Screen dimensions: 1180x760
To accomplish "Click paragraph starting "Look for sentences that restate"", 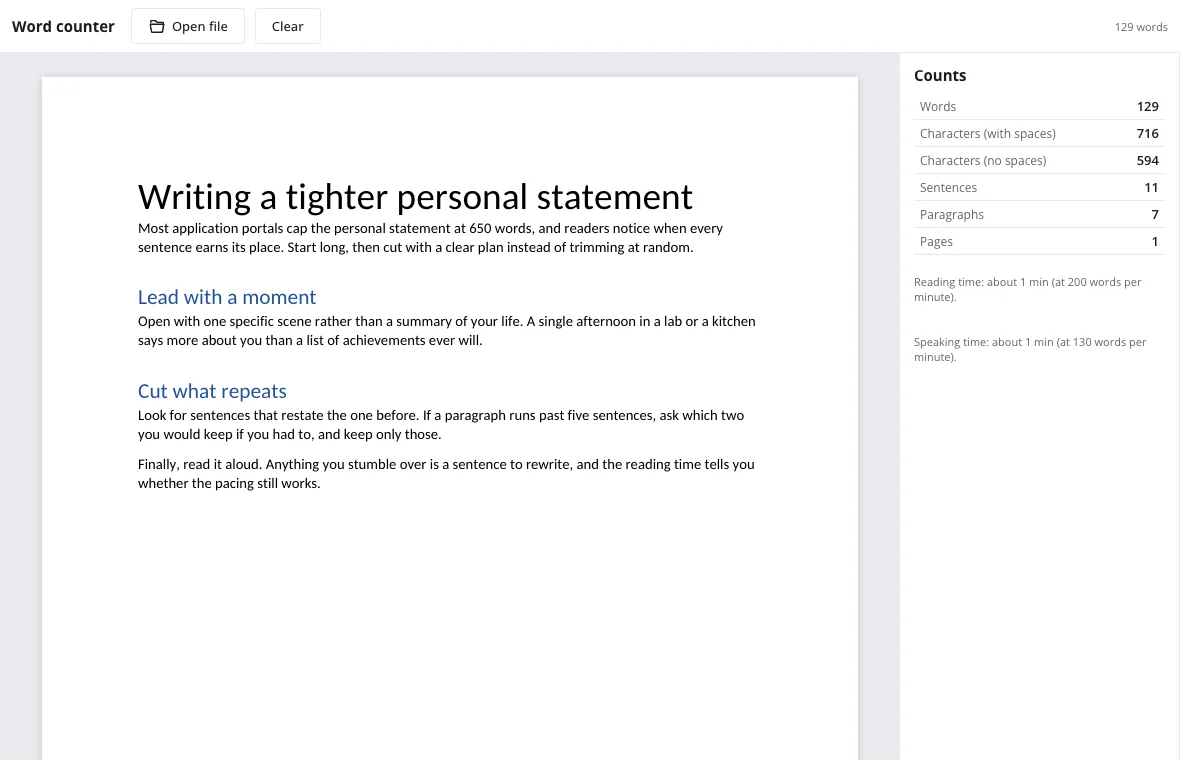I will pos(441,425).
